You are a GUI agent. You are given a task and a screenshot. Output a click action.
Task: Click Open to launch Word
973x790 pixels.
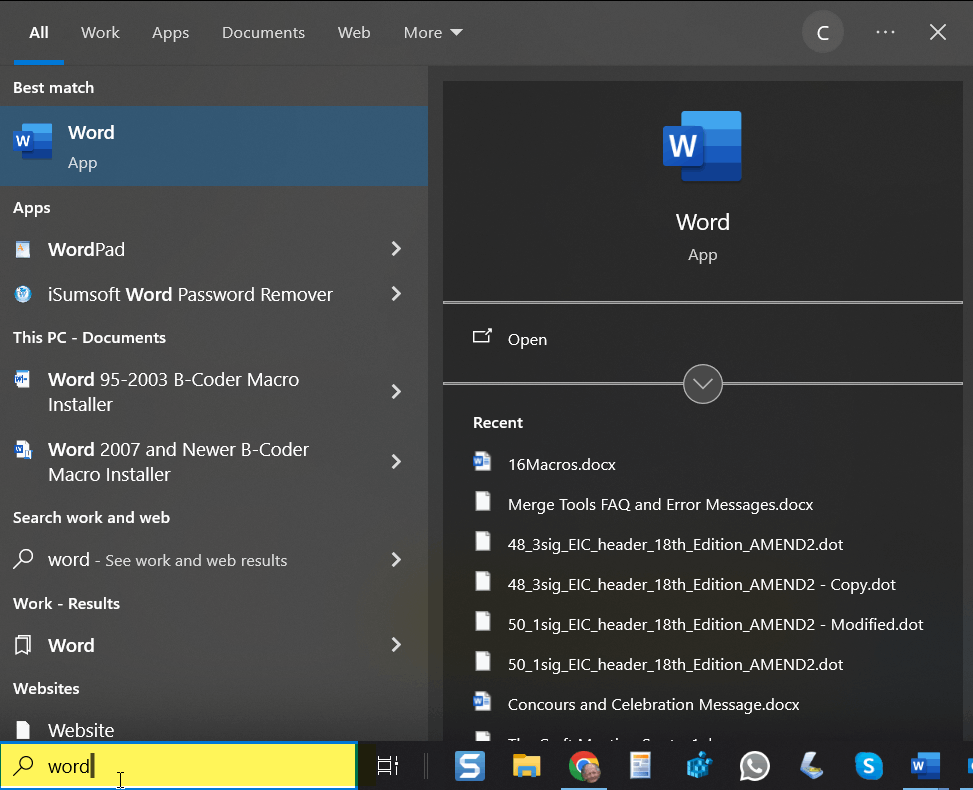[x=526, y=339]
